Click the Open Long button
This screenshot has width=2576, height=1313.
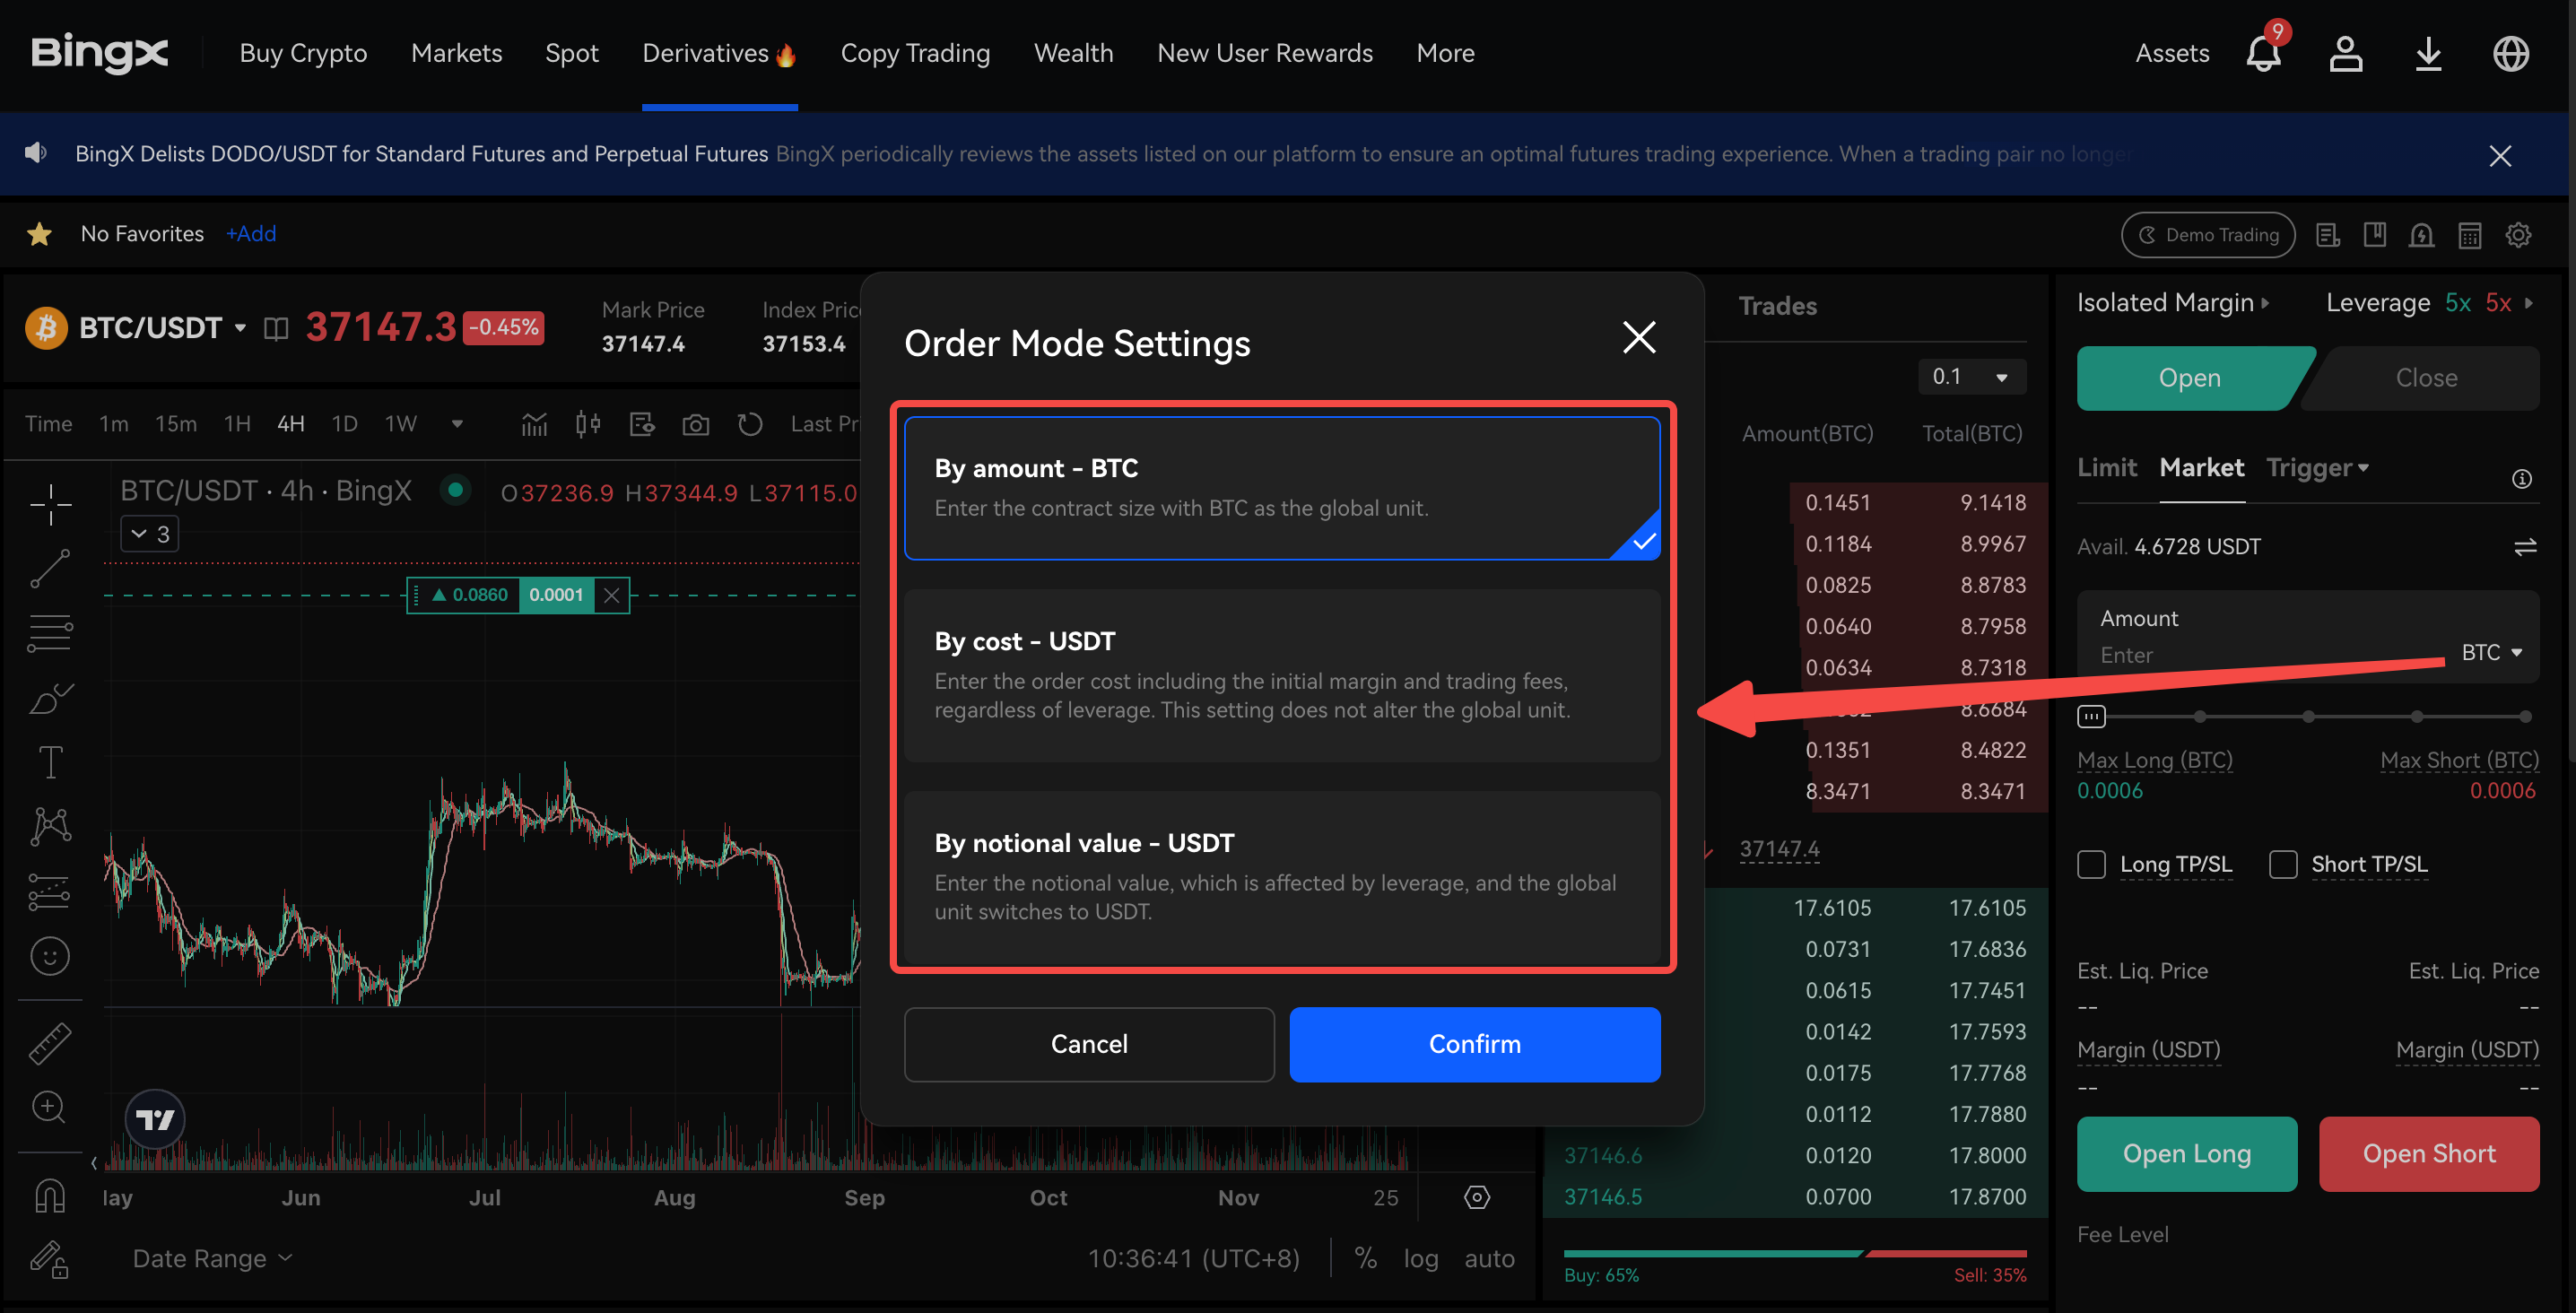pos(2186,1154)
